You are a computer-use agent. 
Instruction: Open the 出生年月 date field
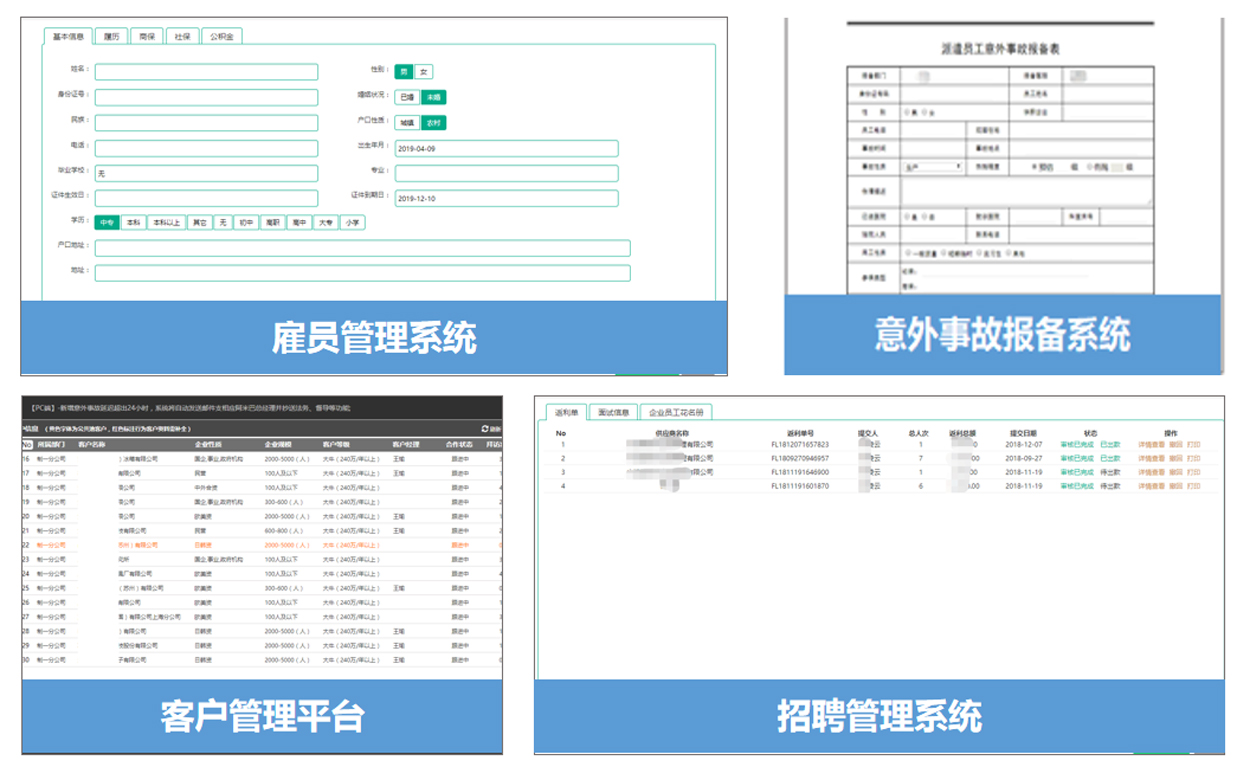click(506, 149)
